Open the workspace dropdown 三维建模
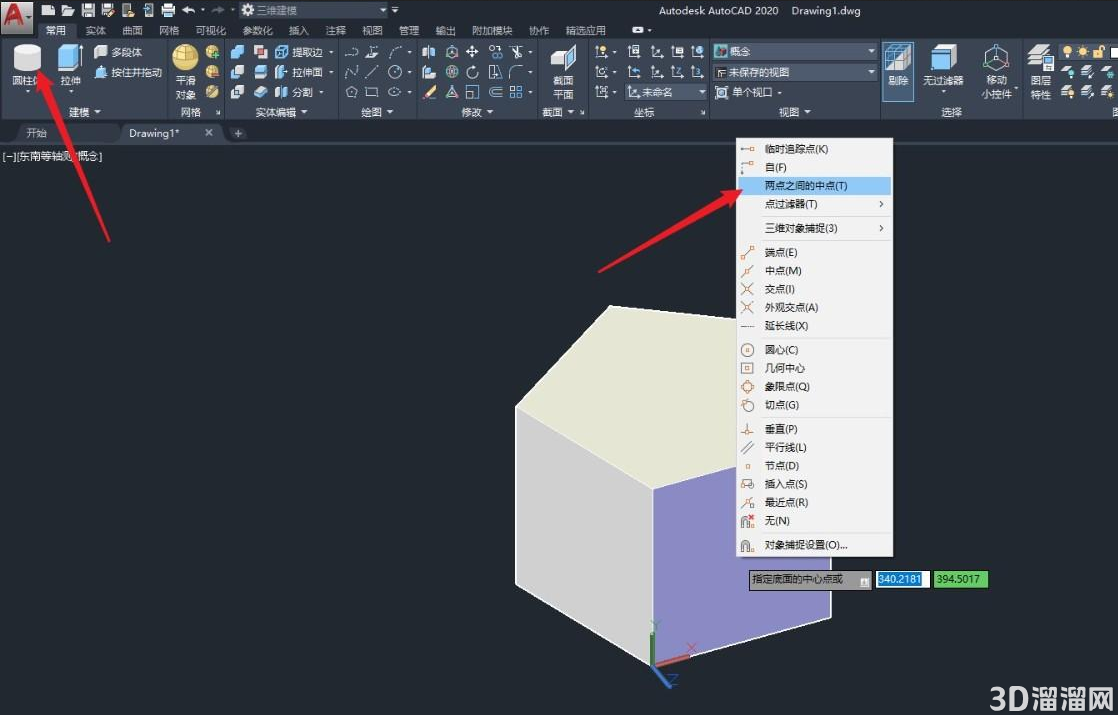The width and height of the screenshot is (1118, 715). click(314, 10)
